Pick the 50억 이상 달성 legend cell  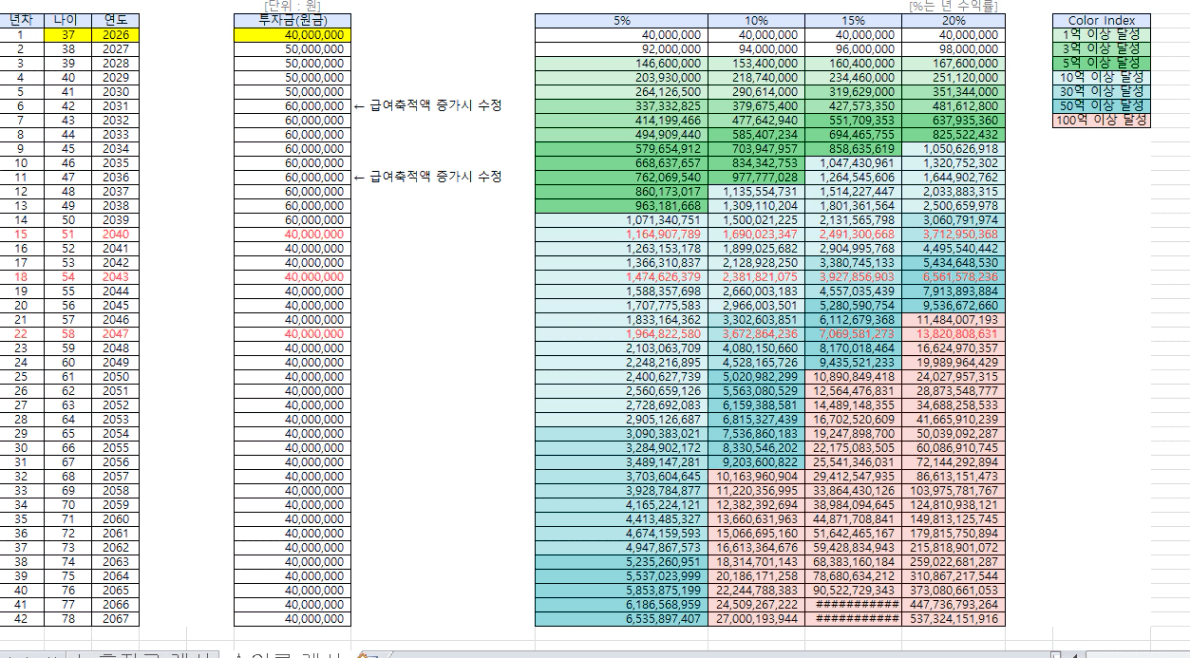[x=1101, y=106]
